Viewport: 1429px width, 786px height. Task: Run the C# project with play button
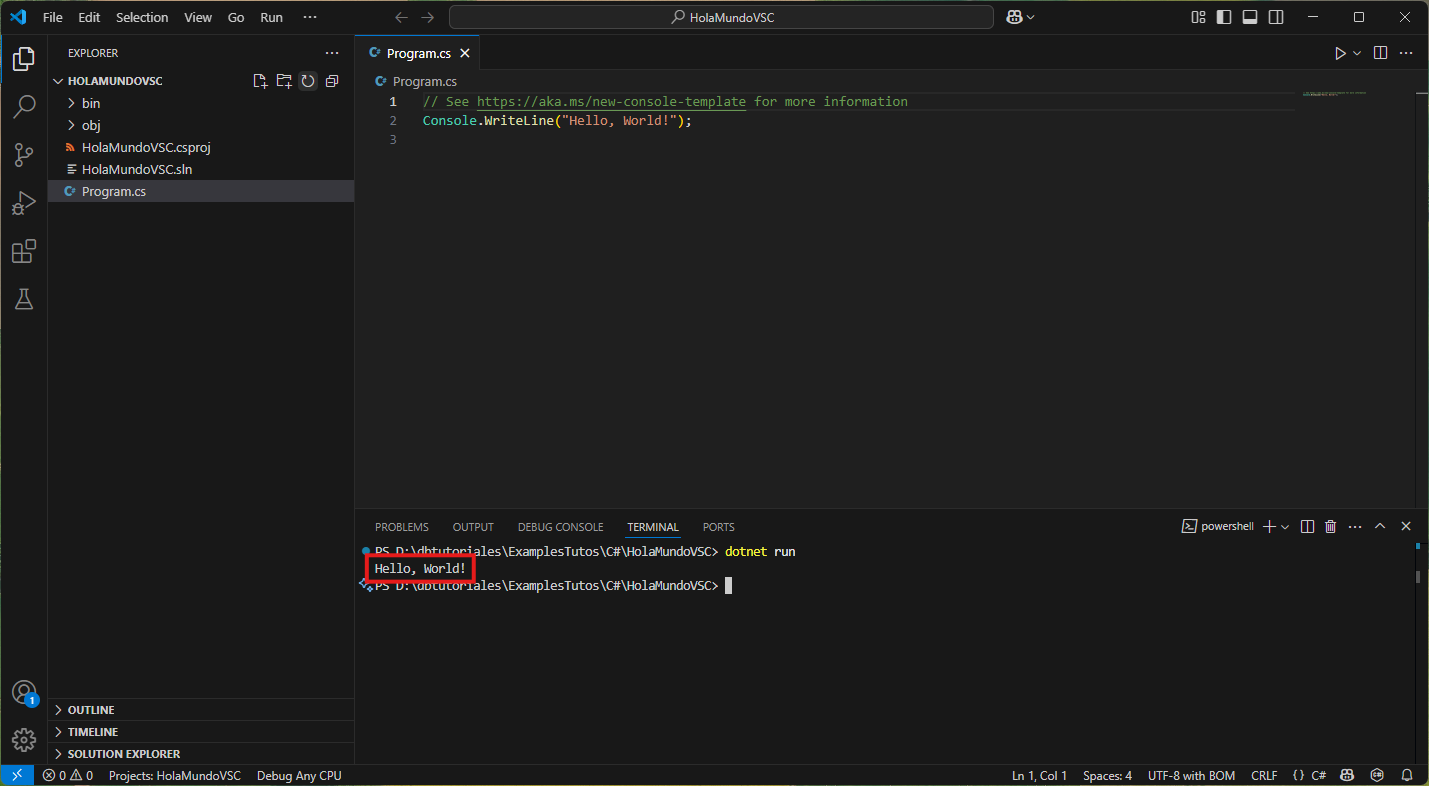(1340, 53)
